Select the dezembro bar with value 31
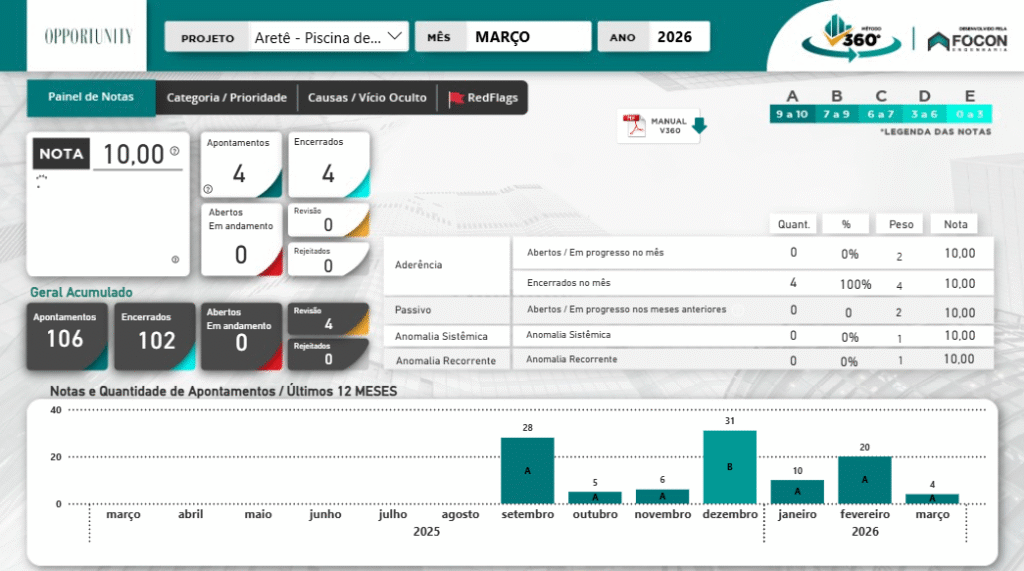The image size is (1024, 571). (729, 466)
